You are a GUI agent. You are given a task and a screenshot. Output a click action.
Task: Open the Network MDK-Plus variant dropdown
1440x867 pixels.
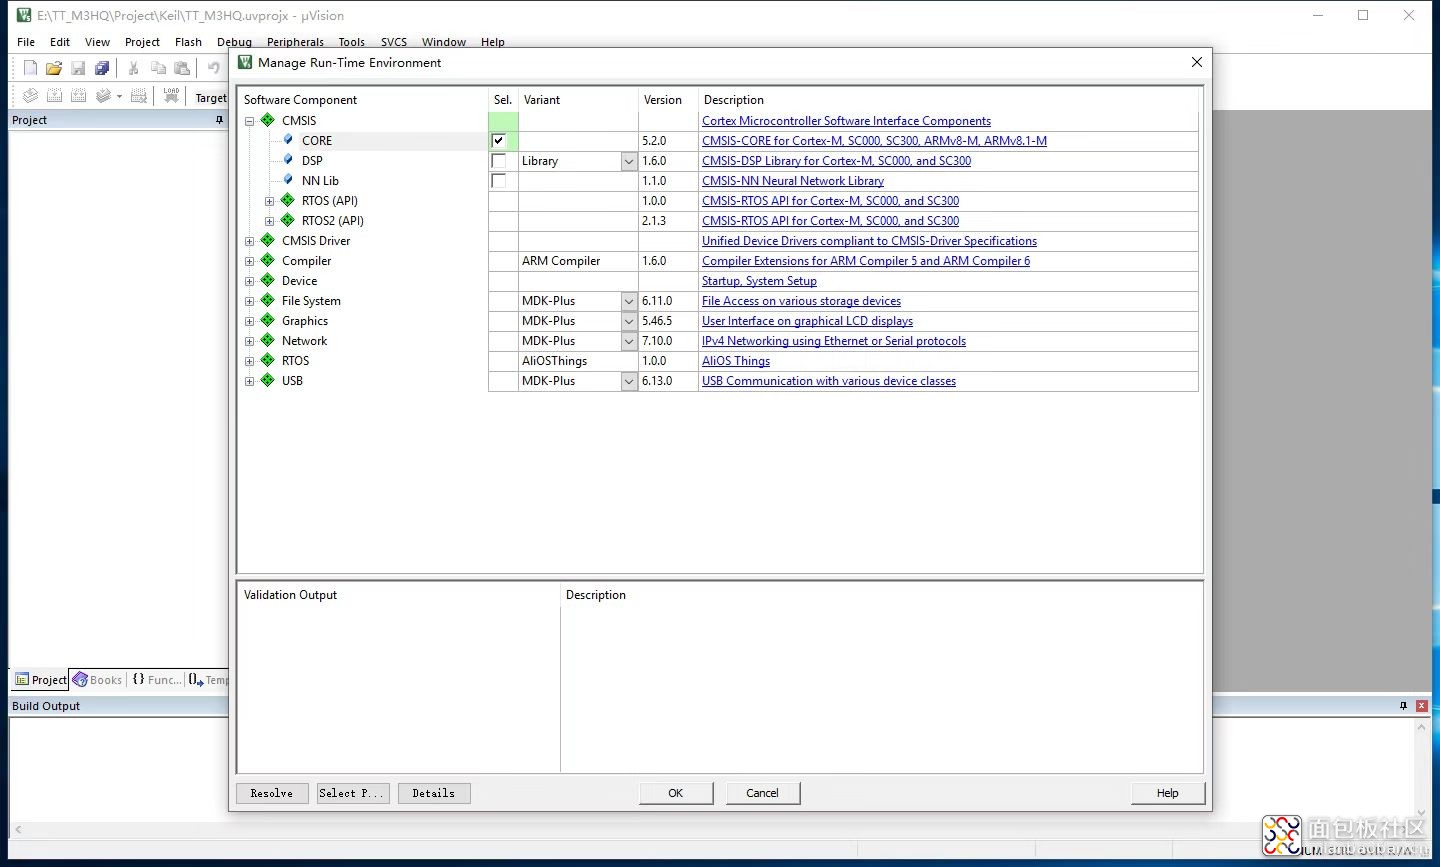(629, 341)
